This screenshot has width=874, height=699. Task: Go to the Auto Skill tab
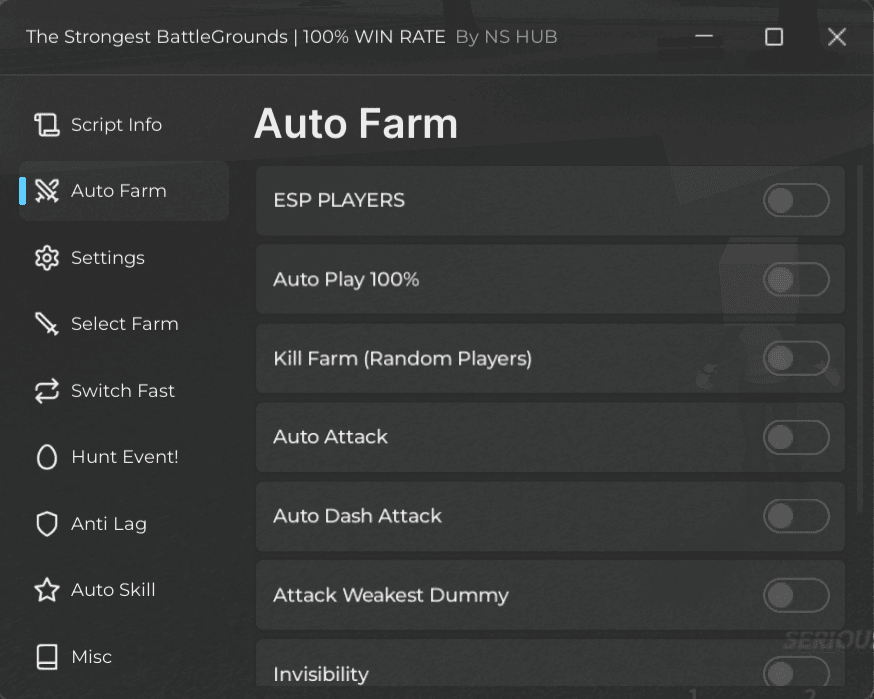[x=124, y=590]
